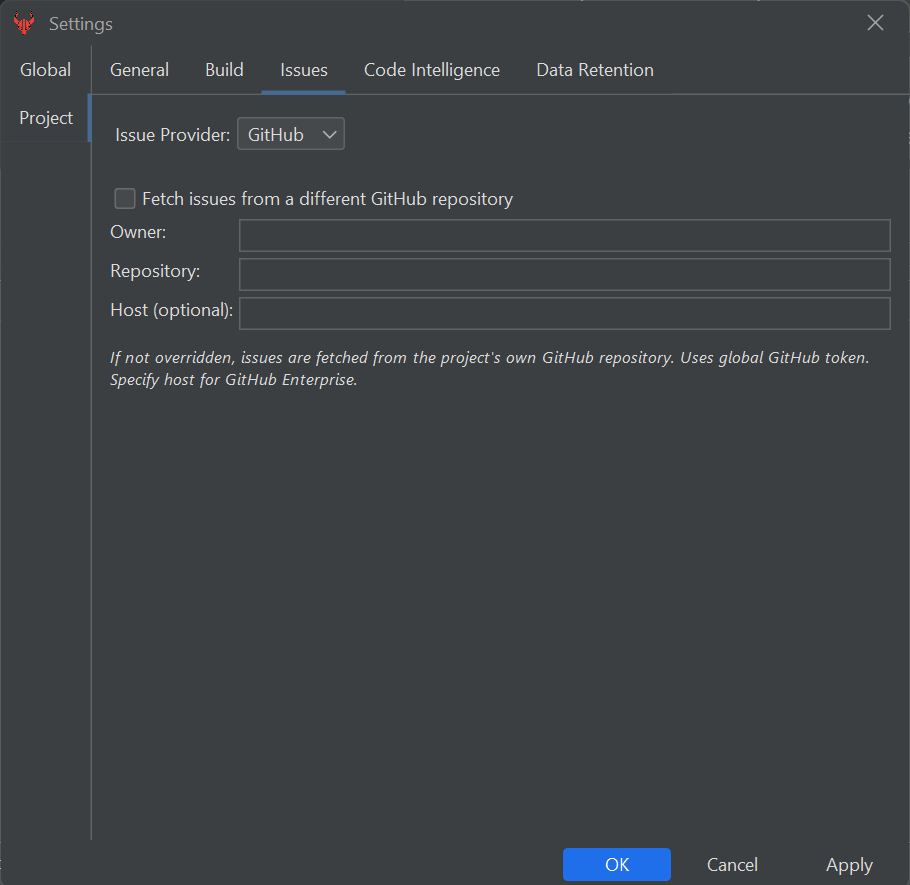Viewport: 910px width, 885px height.
Task: Select the Global settings section
Action: pos(45,70)
